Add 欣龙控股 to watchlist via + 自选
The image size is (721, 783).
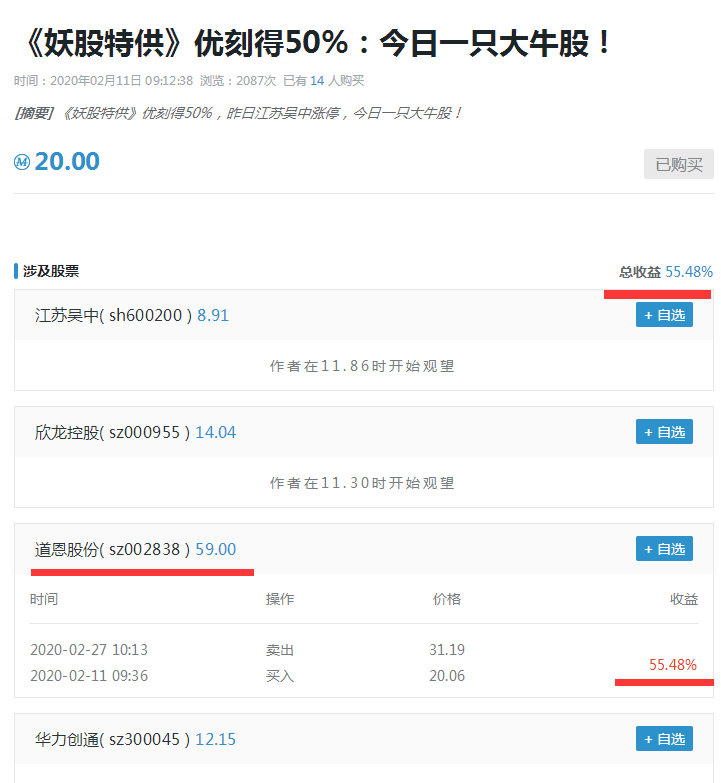[664, 431]
